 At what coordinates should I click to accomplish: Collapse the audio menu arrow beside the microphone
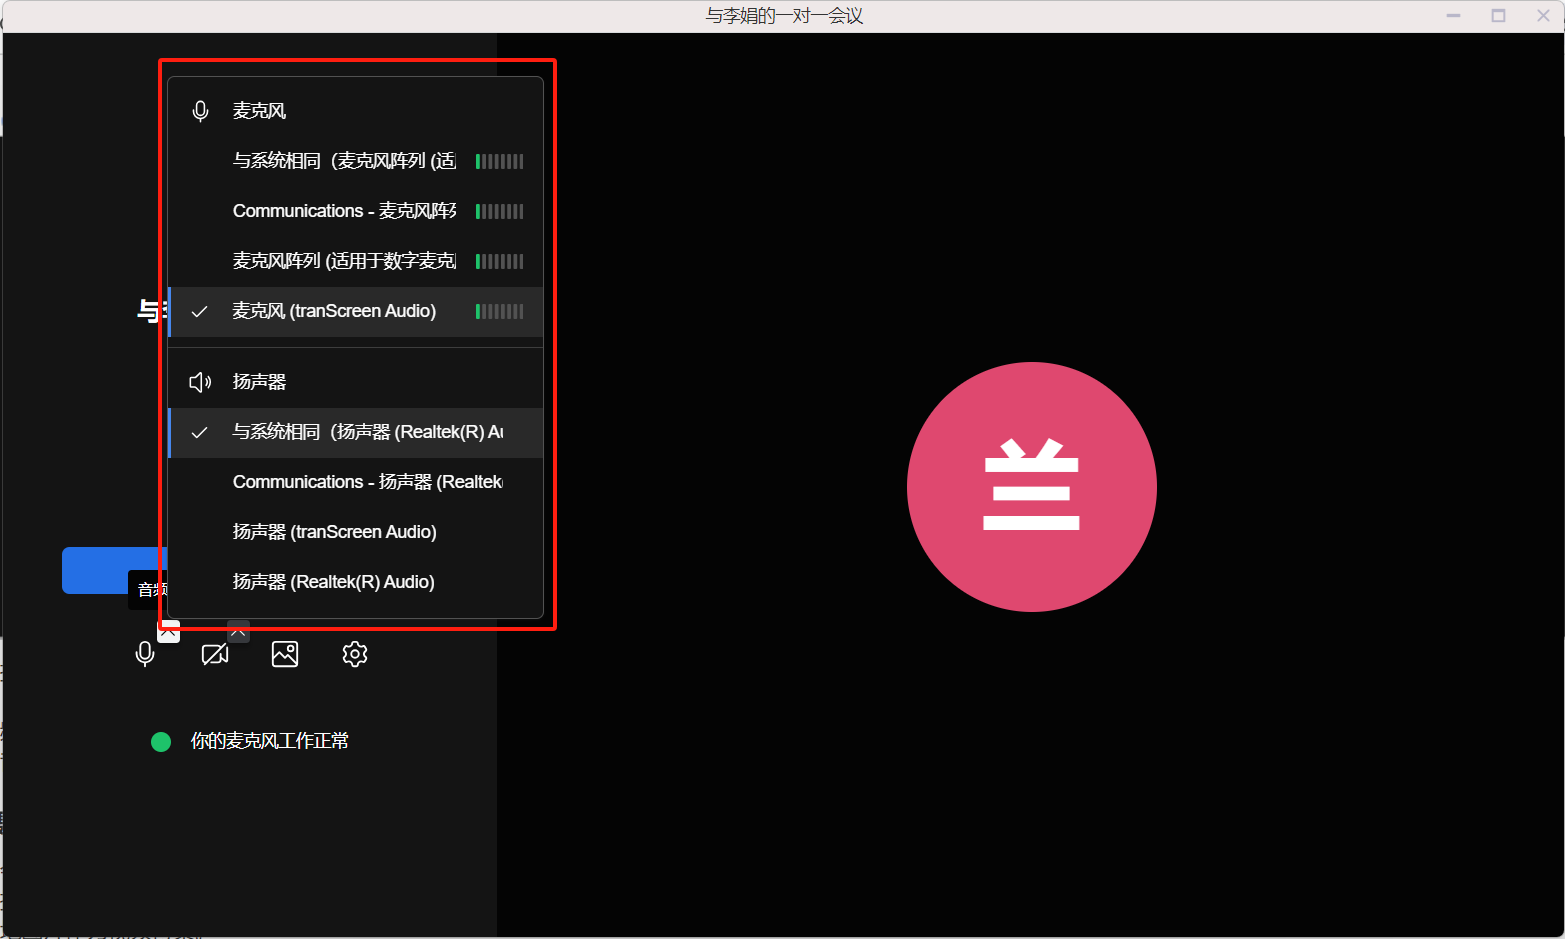169,632
